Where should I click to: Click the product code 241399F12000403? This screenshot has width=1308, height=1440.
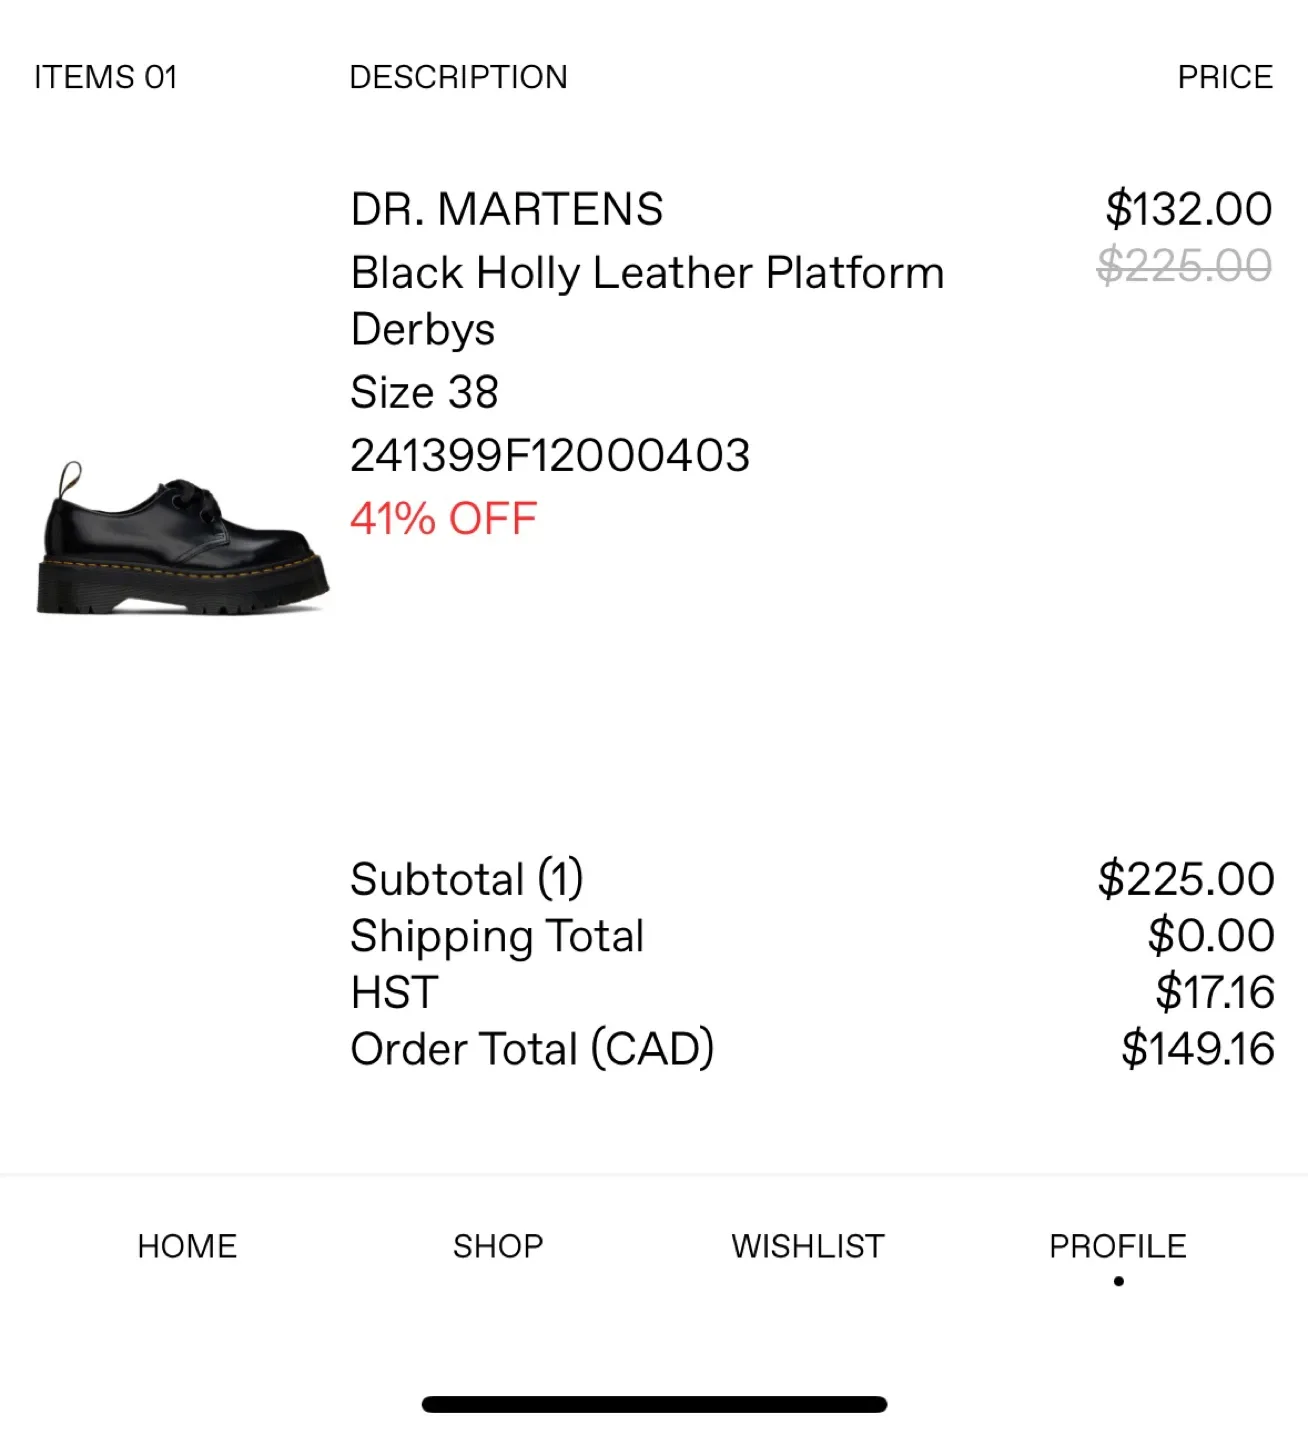(552, 454)
